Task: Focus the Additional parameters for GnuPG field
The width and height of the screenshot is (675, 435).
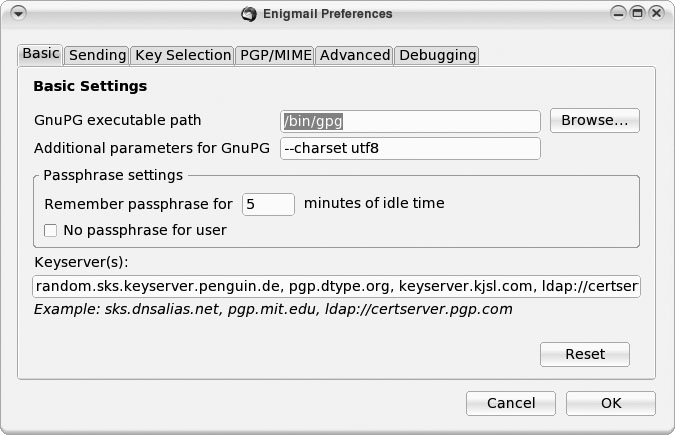Action: pyautogui.click(x=410, y=149)
